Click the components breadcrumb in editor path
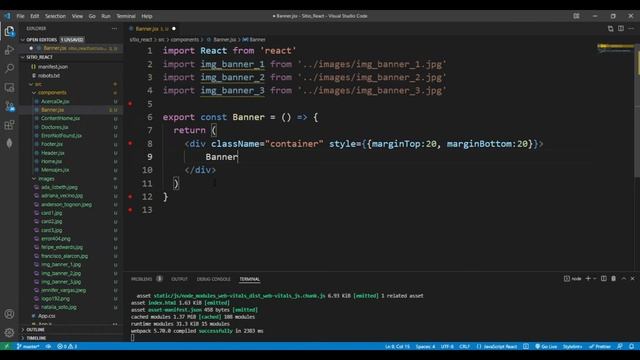The width and height of the screenshot is (640, 360). point(185,40)
